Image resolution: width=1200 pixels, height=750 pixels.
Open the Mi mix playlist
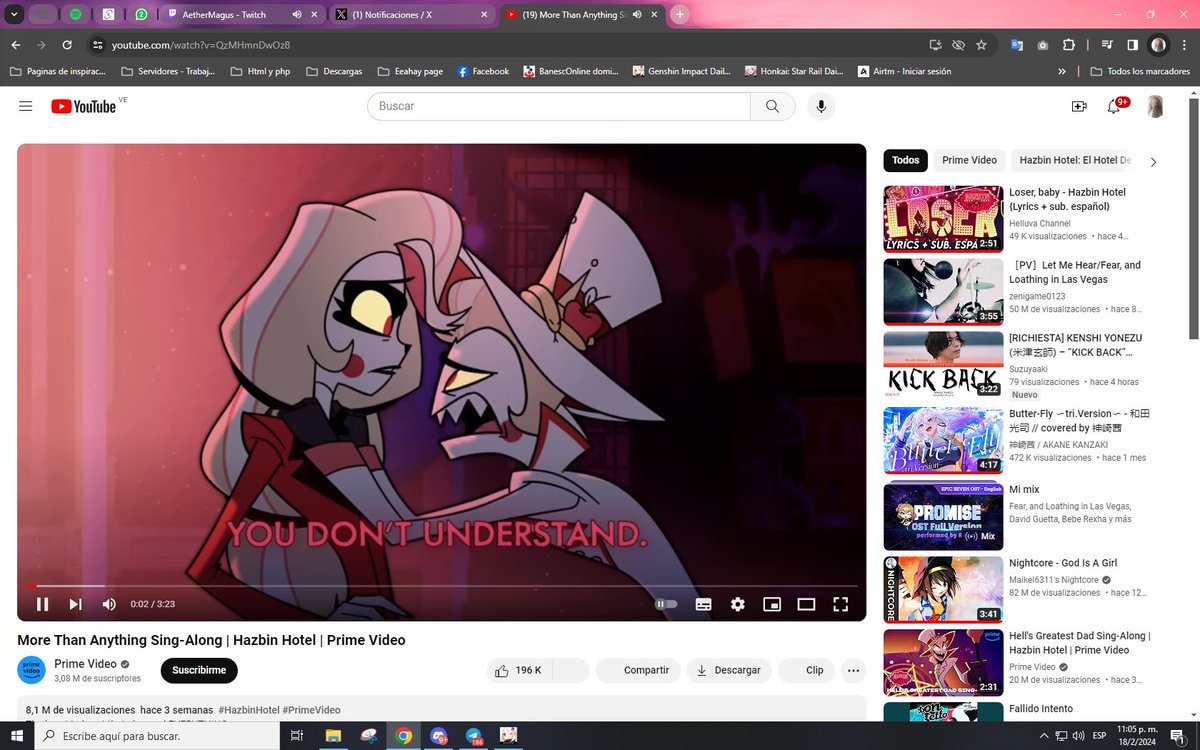[1024, 489]
